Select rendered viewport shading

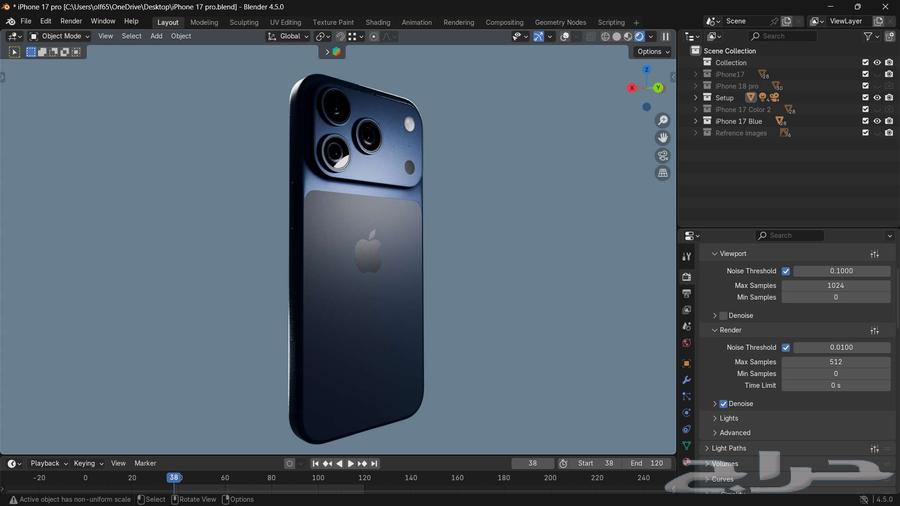639,36
